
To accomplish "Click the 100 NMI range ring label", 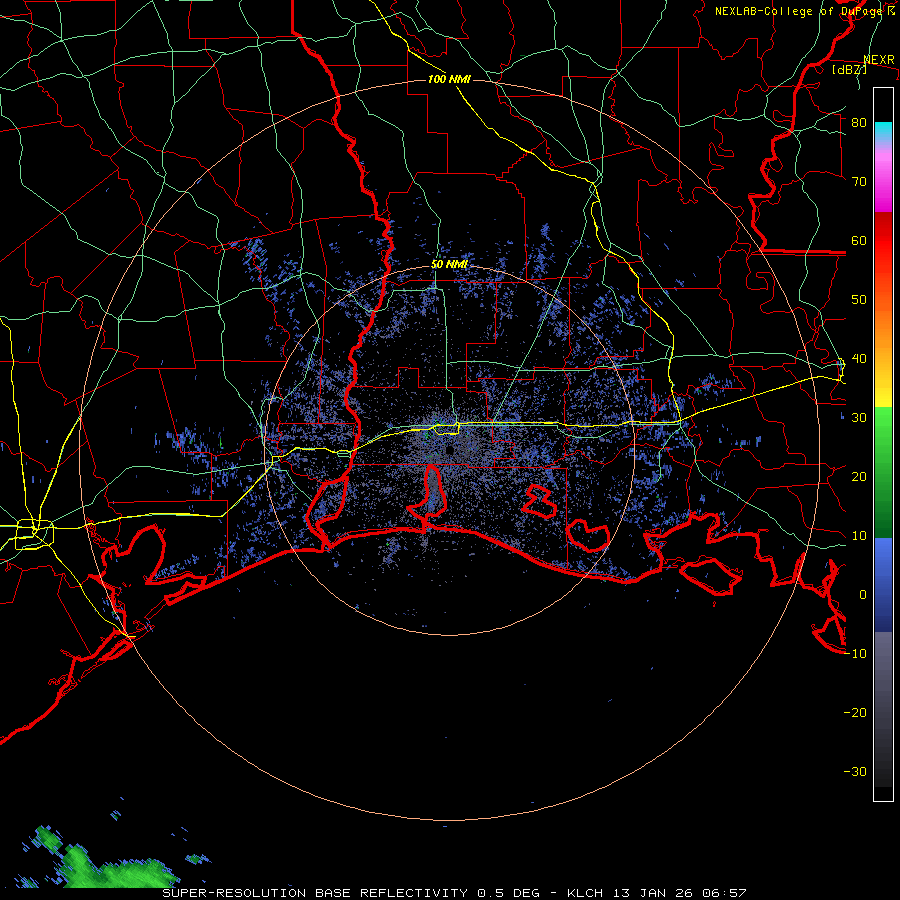I will point(449,79).
